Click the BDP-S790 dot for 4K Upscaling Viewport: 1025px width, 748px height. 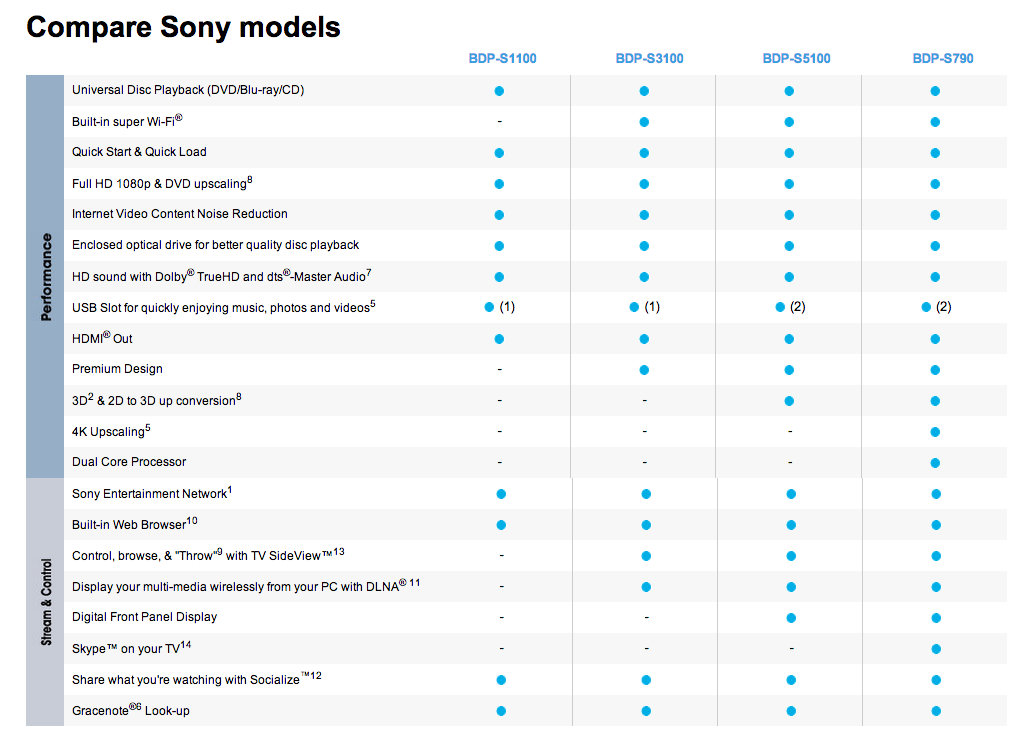tap(935, 432)
